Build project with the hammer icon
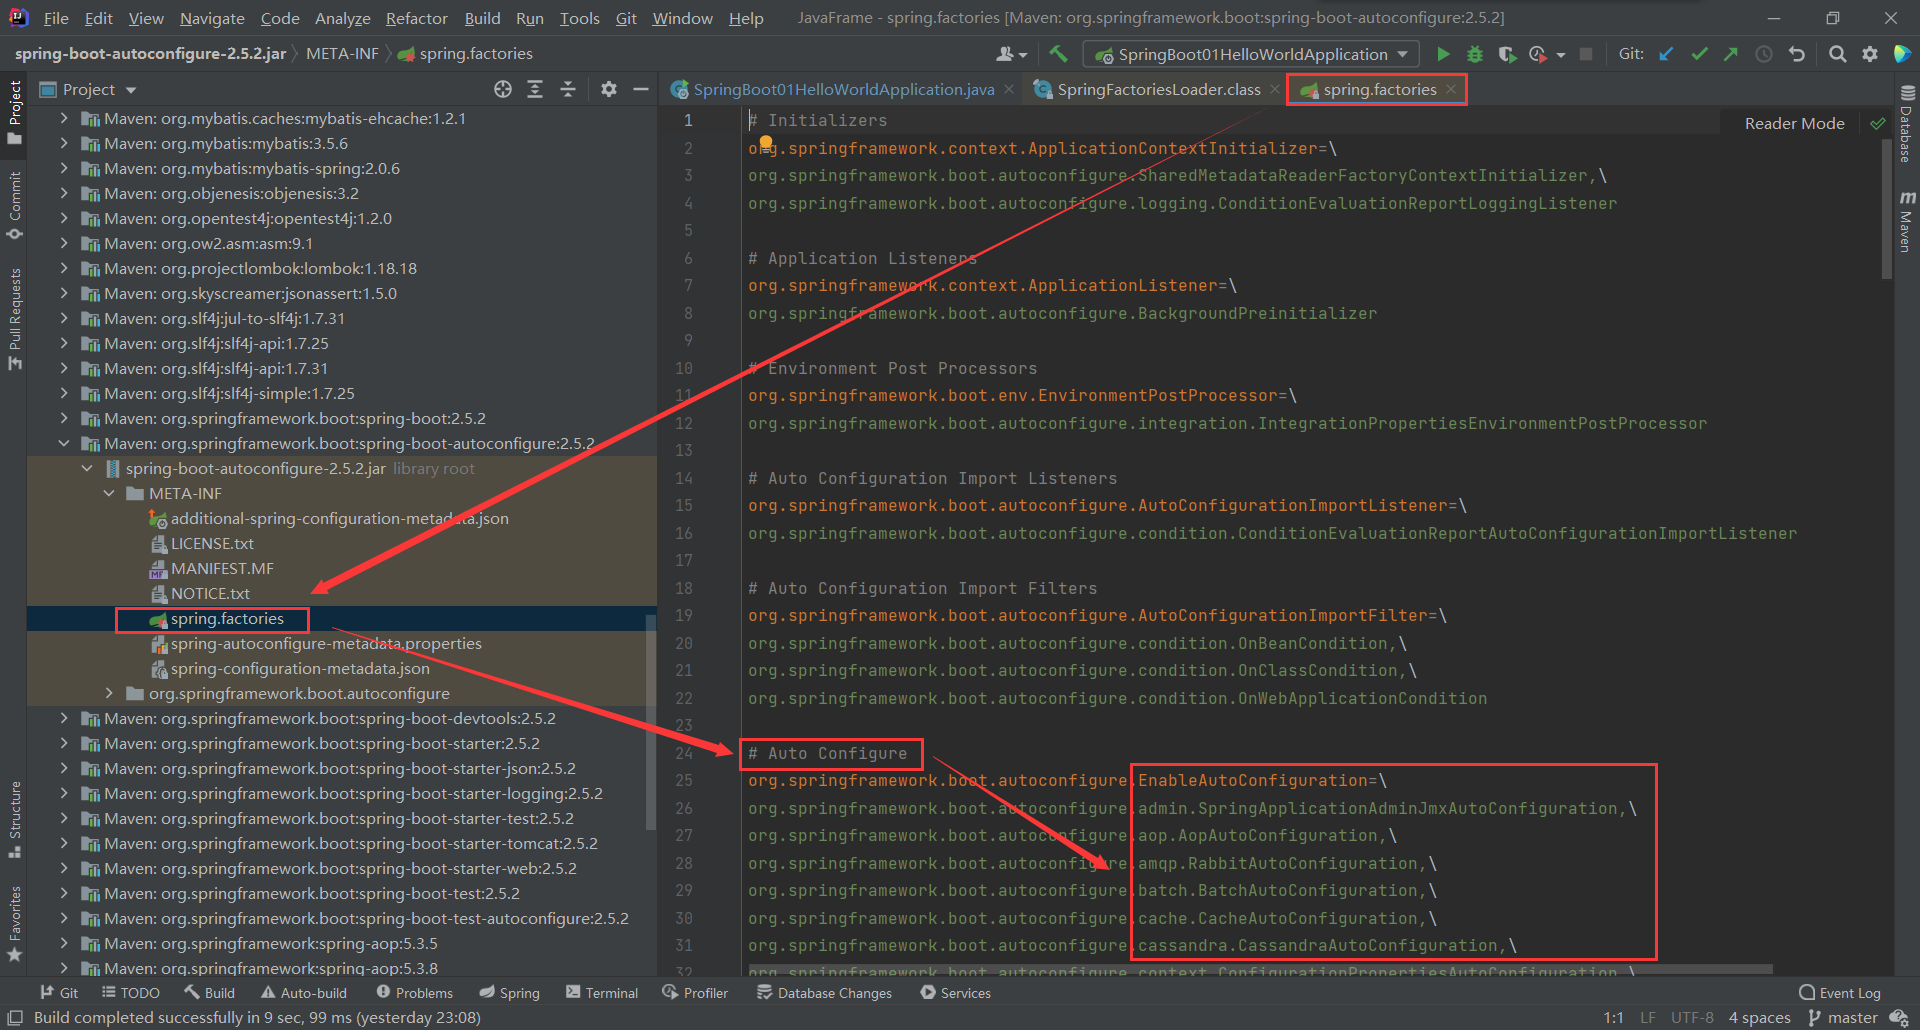The width and height of the screenshot is (1920, 1030). 1059,54
